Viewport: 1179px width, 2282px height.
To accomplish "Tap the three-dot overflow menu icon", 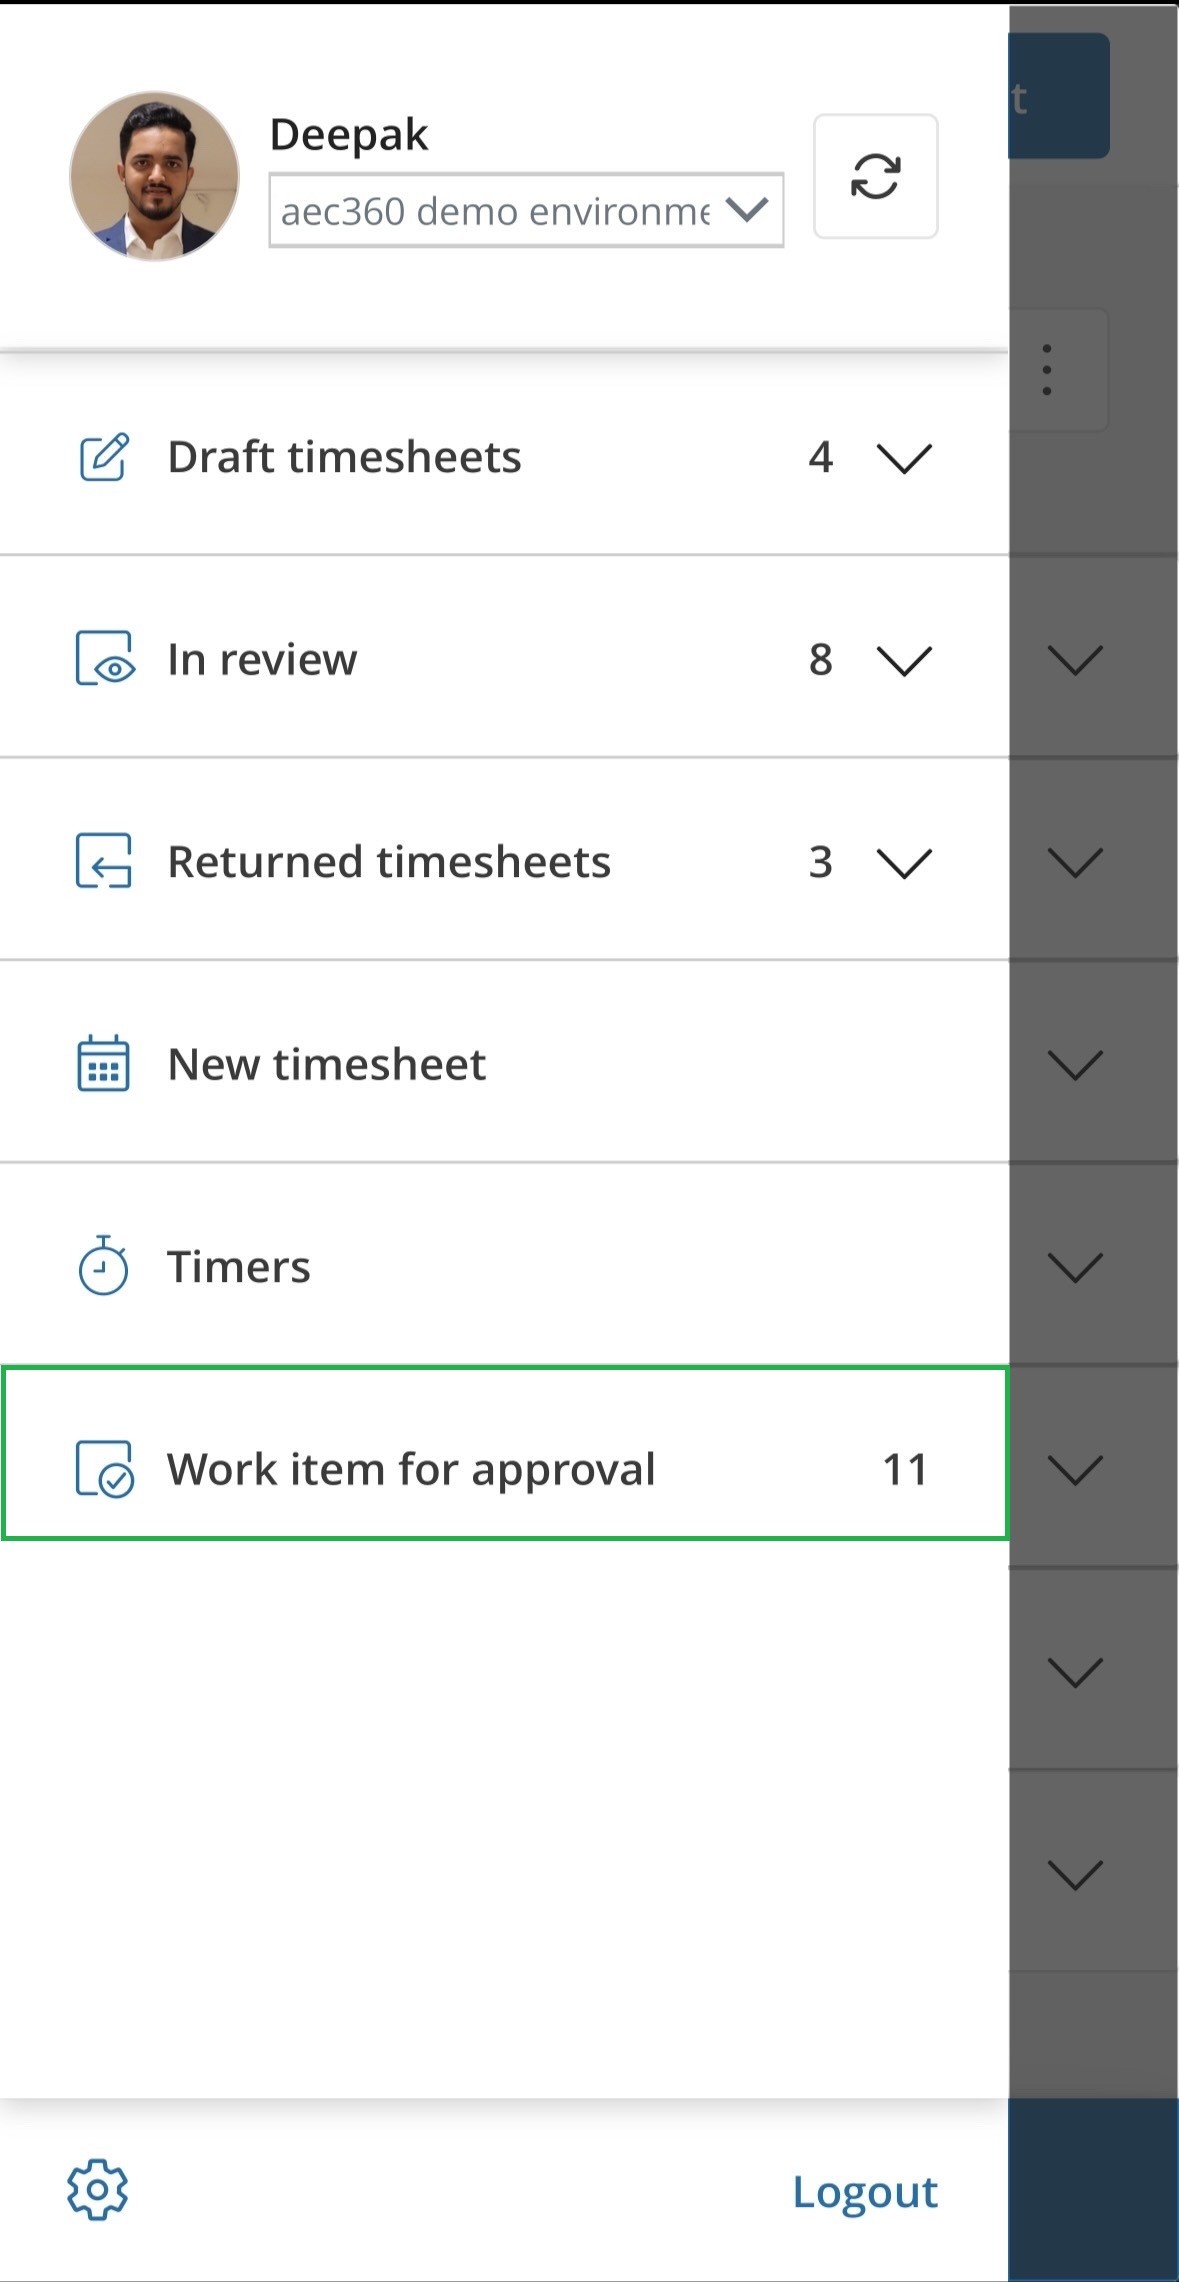I will click(x=1046, y=370).
